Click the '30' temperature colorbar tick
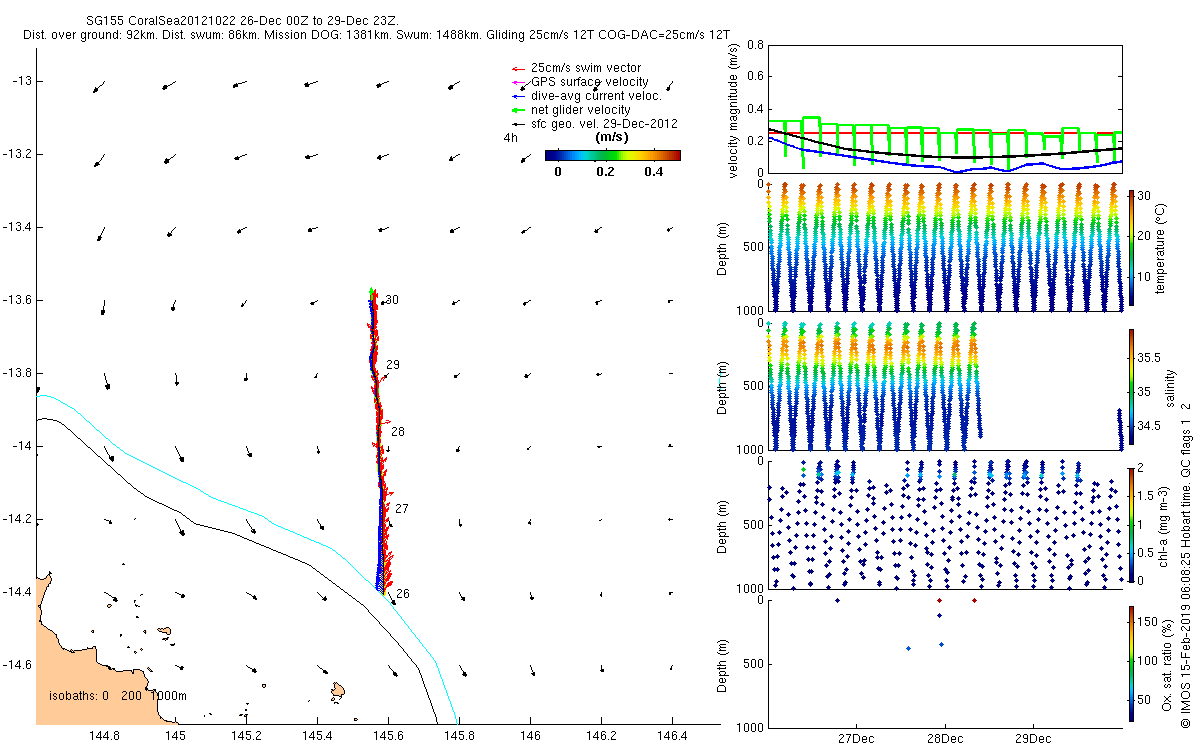The image size is (1200, 750). point(1143,195)
